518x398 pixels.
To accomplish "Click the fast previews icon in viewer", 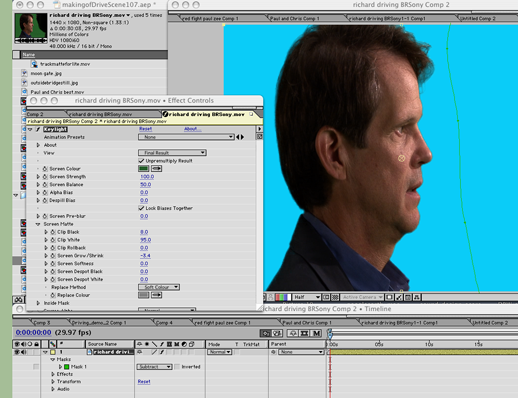I will tap(398, 297).
